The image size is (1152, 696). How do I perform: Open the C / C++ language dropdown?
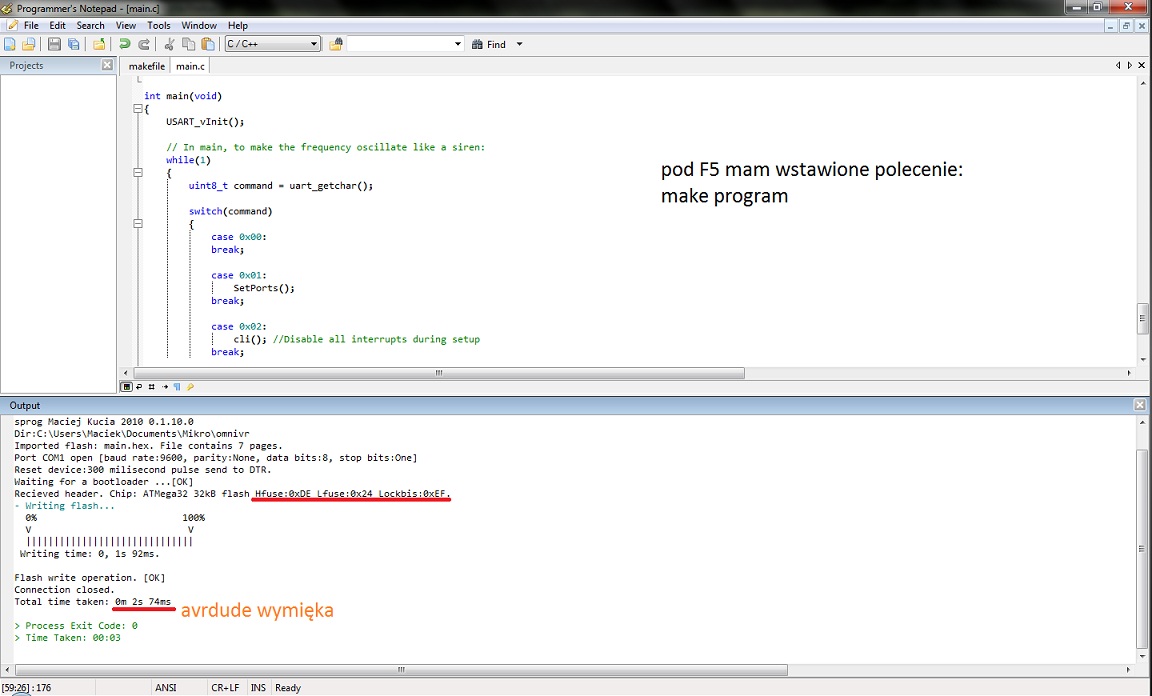272,44
